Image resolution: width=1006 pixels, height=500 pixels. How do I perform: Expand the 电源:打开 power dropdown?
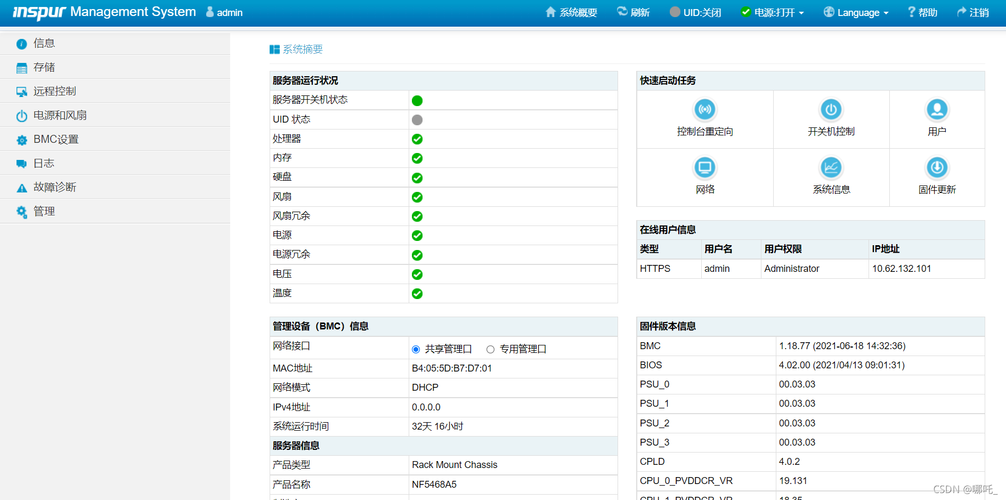(772, 12)
